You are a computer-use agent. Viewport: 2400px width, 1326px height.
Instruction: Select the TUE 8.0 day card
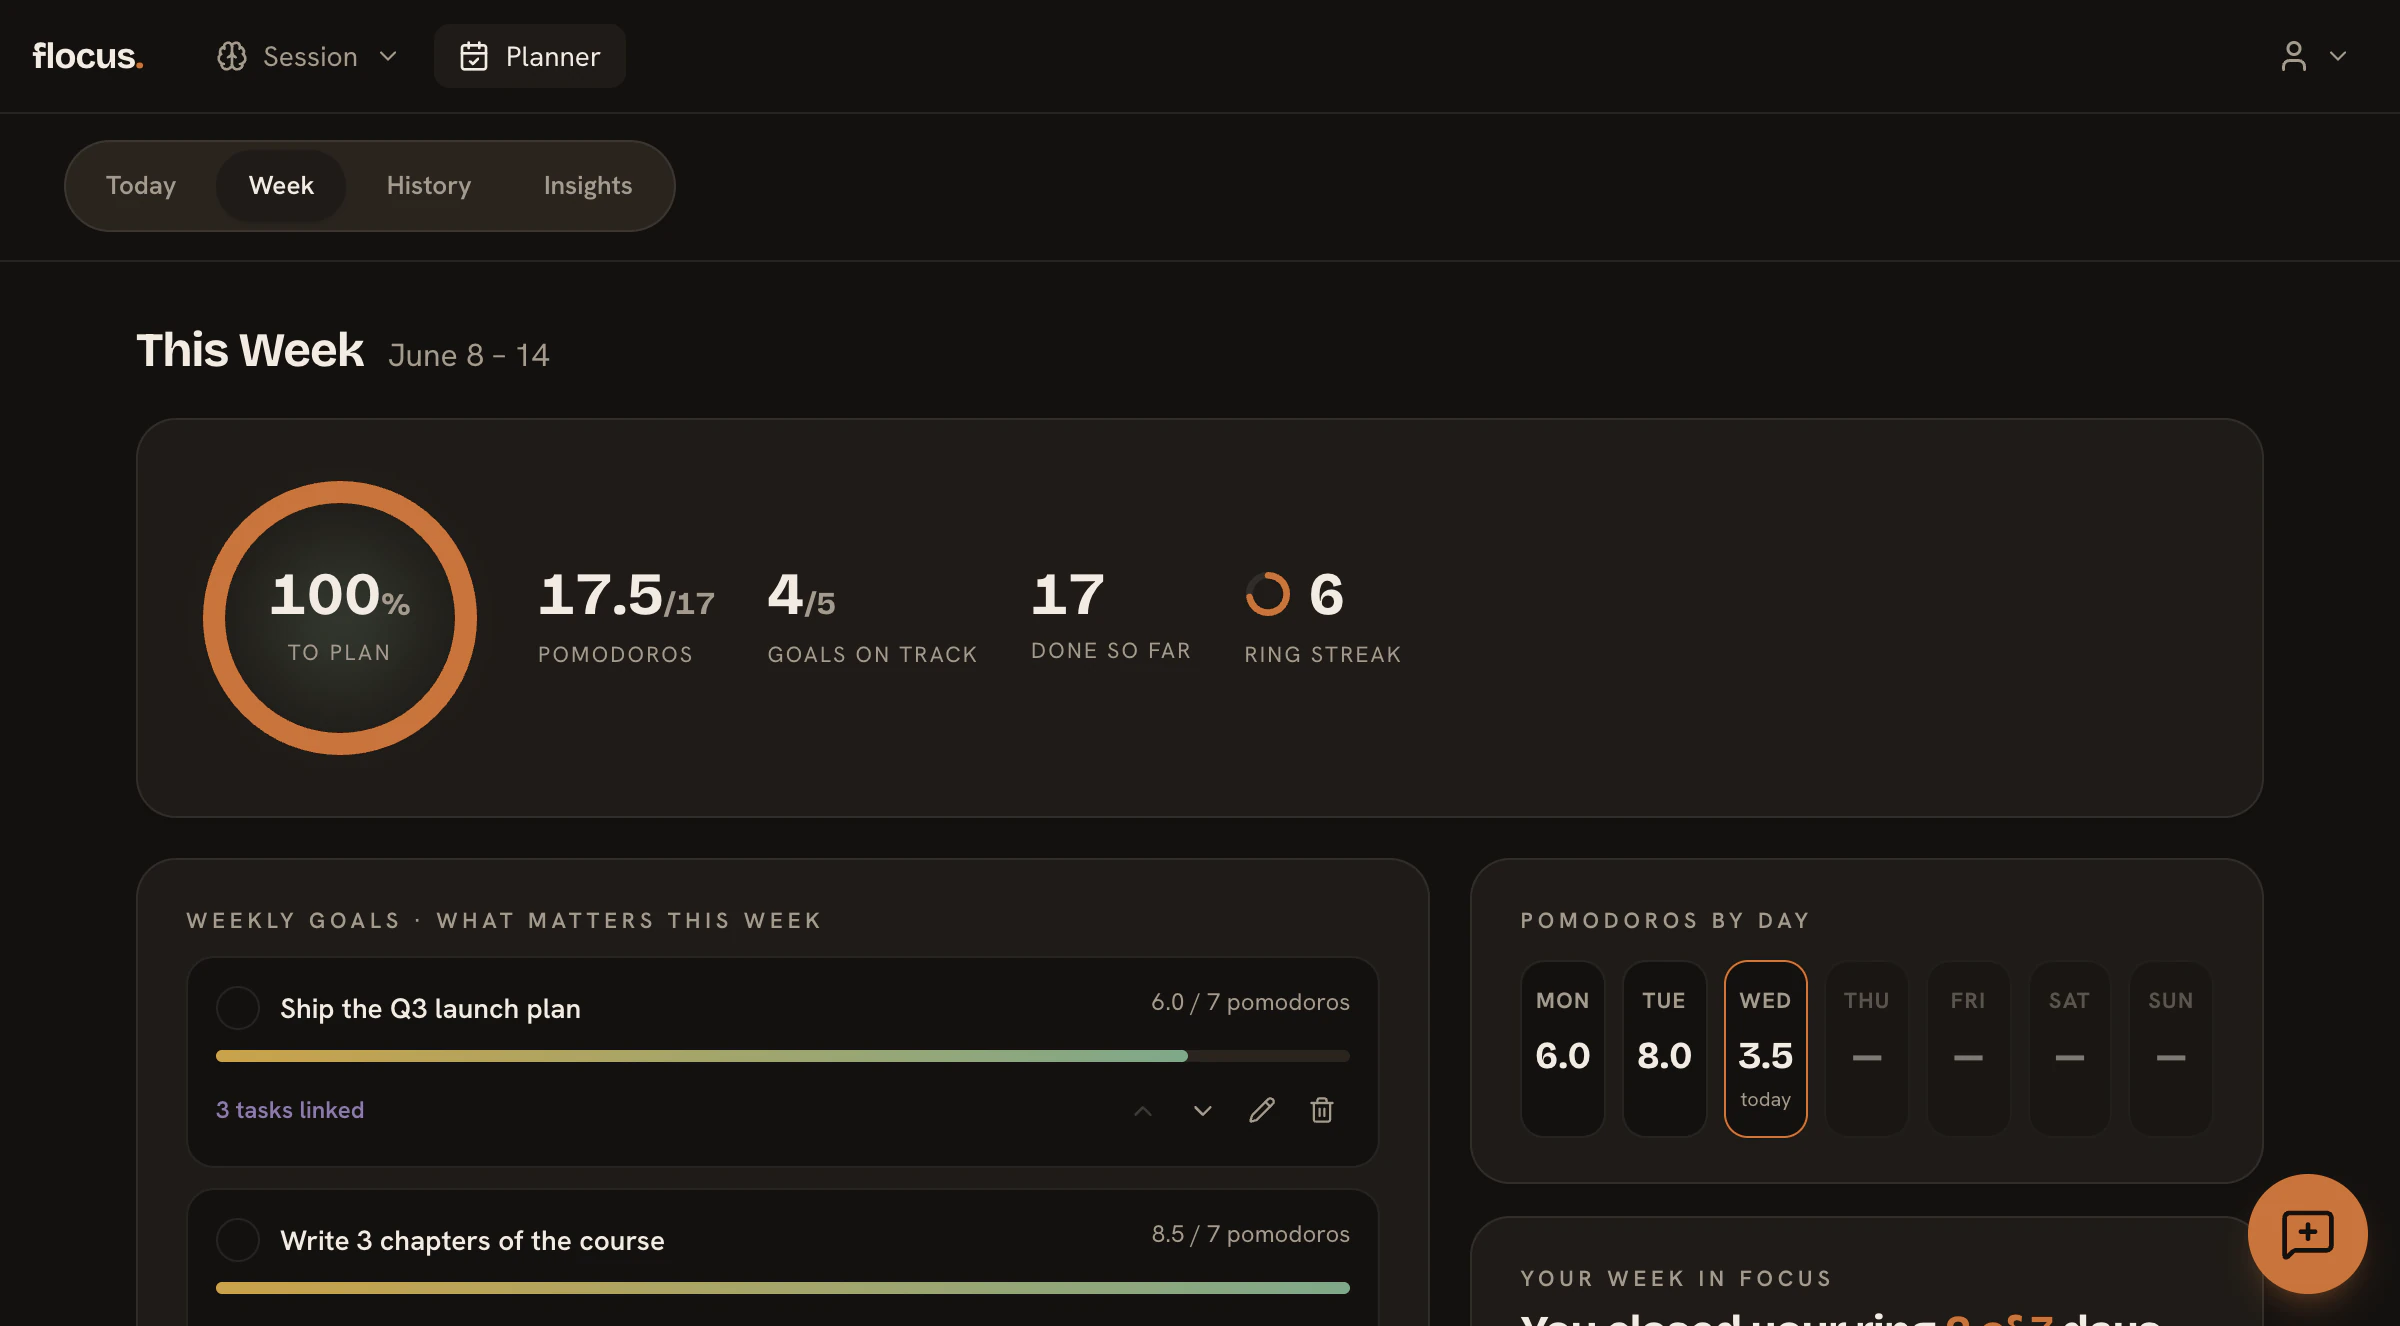click(x=1664, y=1049)
